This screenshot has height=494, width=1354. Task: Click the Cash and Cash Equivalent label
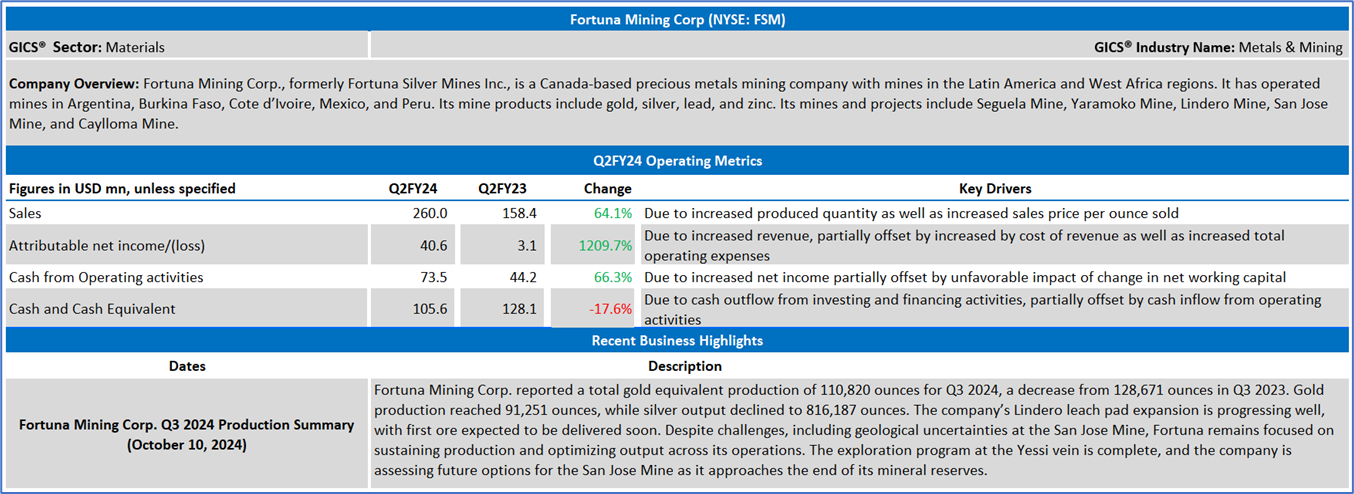pos(92,309)
